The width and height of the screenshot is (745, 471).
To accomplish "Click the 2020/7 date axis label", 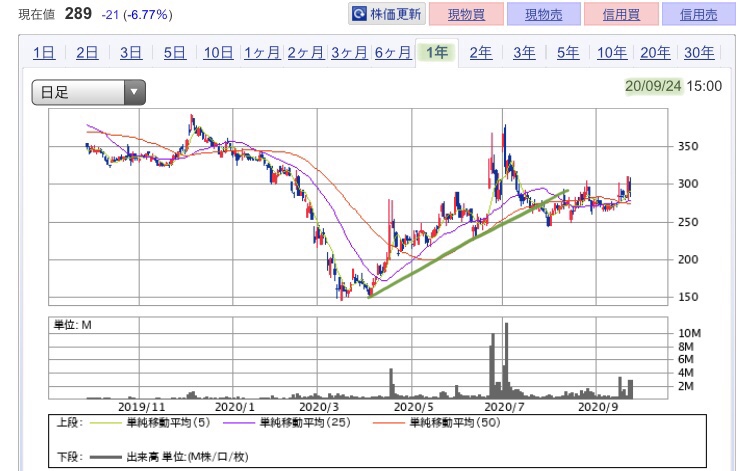I will (x=504, y=407).
